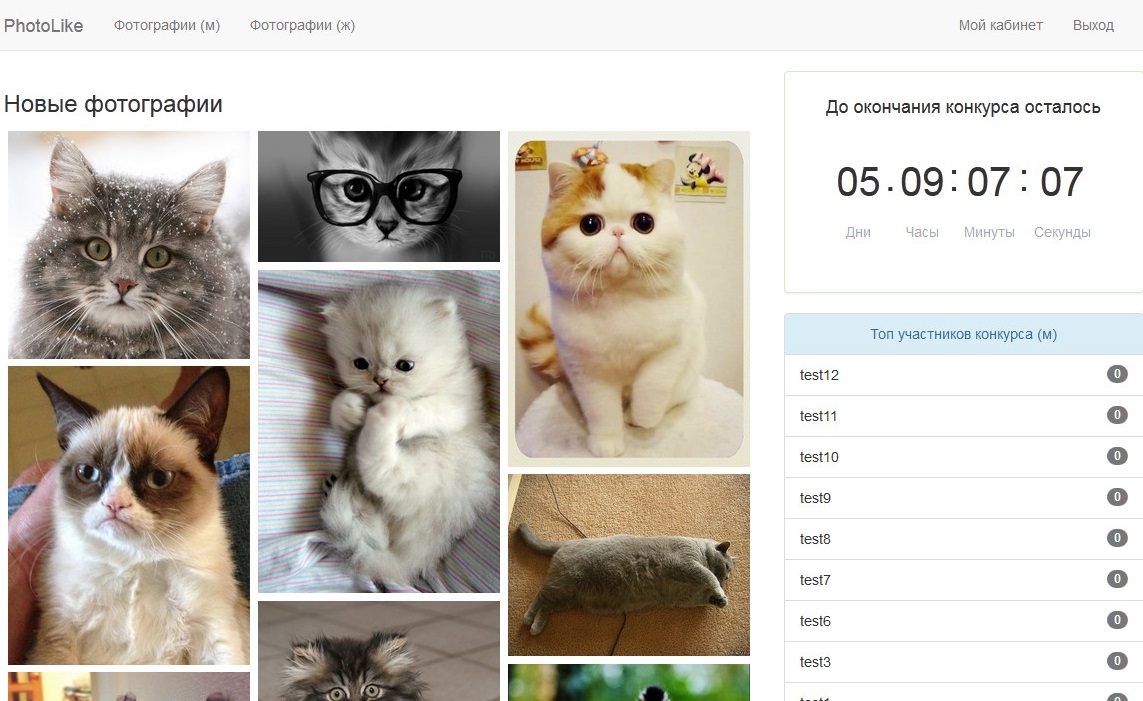This screenshot has height=701, width=1143.
Task: Click the vote count badge for test7
Action: [x=1117, y=579]
